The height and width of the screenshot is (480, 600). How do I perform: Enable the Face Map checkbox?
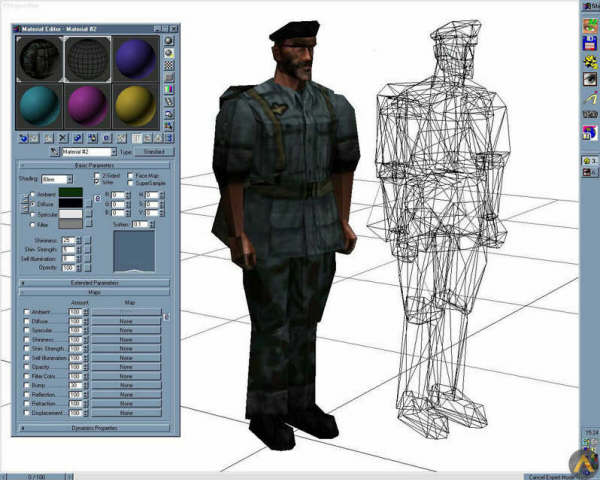coord(130,175)
